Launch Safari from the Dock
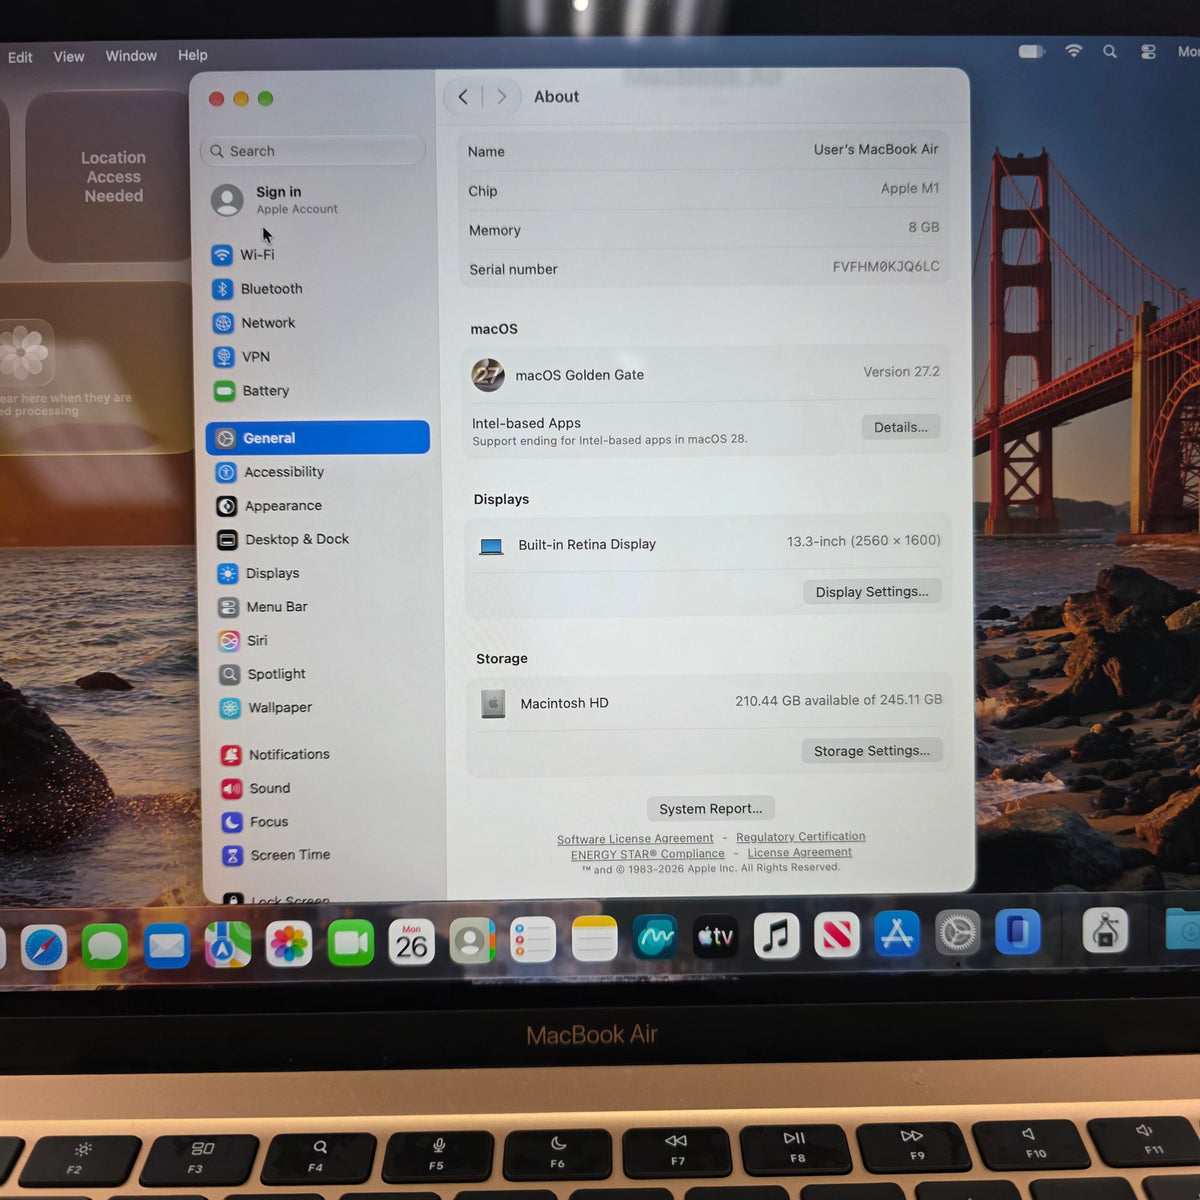1200x1200 pixels. pos(44,947)
